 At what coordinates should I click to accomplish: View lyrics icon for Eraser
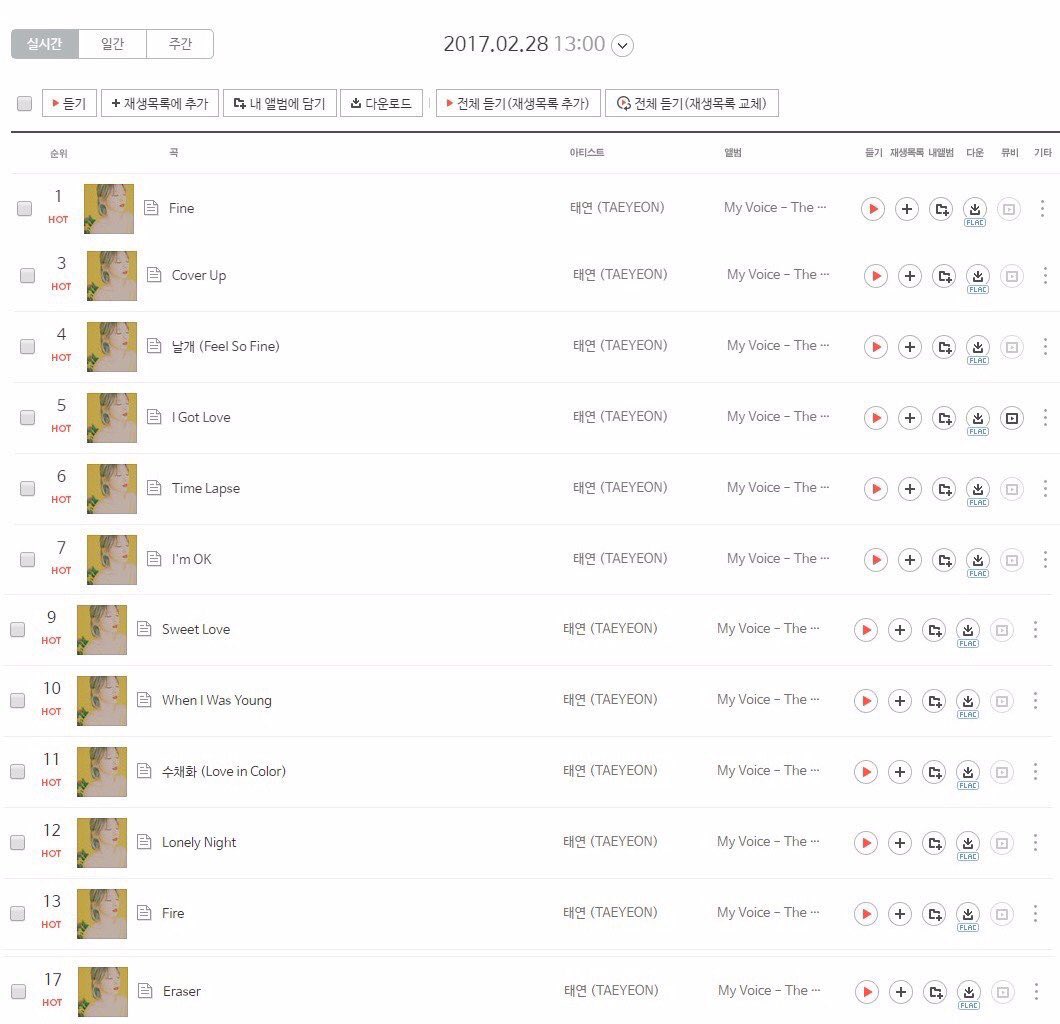[145, 990]
